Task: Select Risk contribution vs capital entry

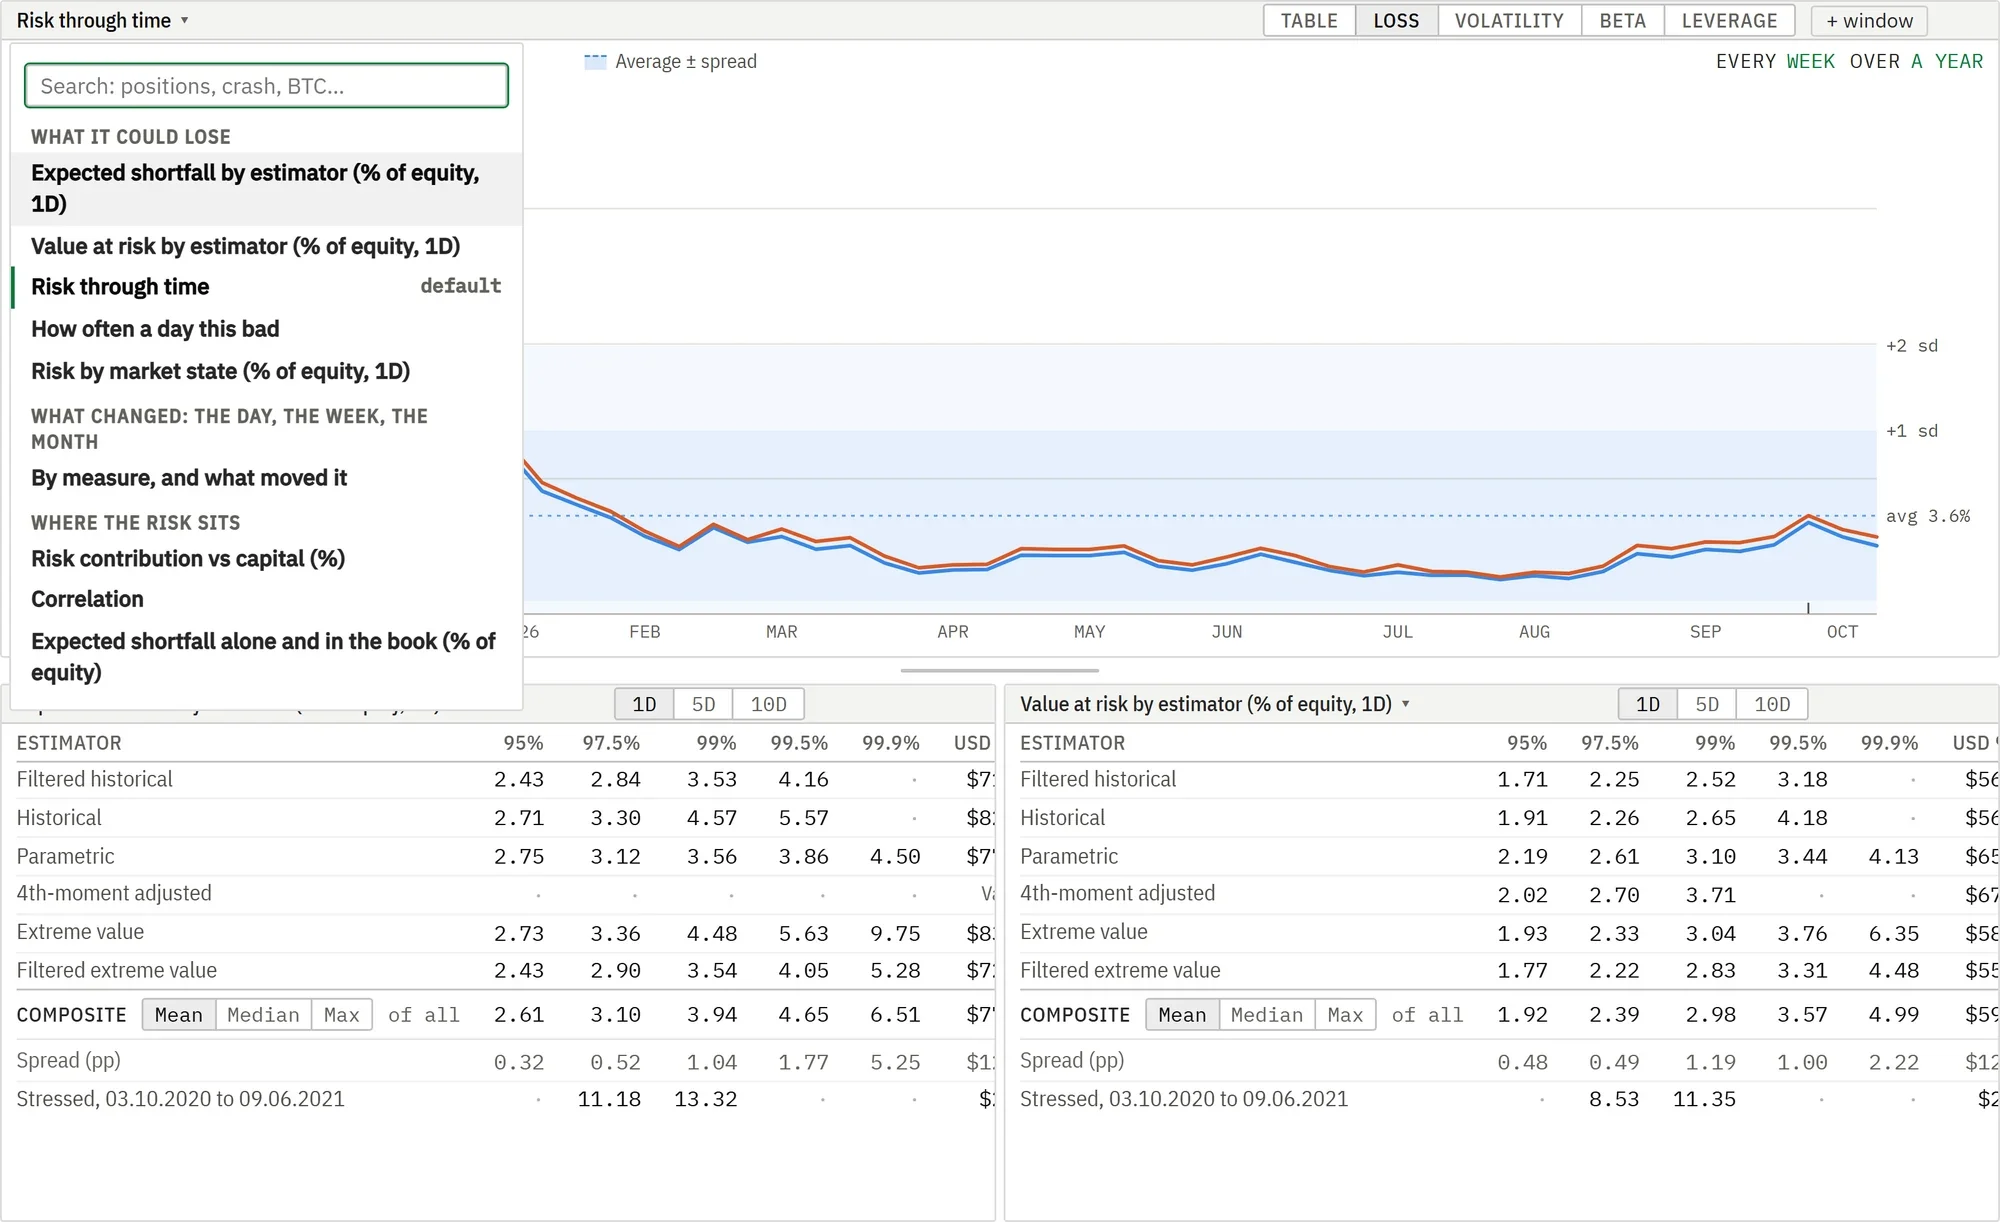Action: tap(266, 559)
